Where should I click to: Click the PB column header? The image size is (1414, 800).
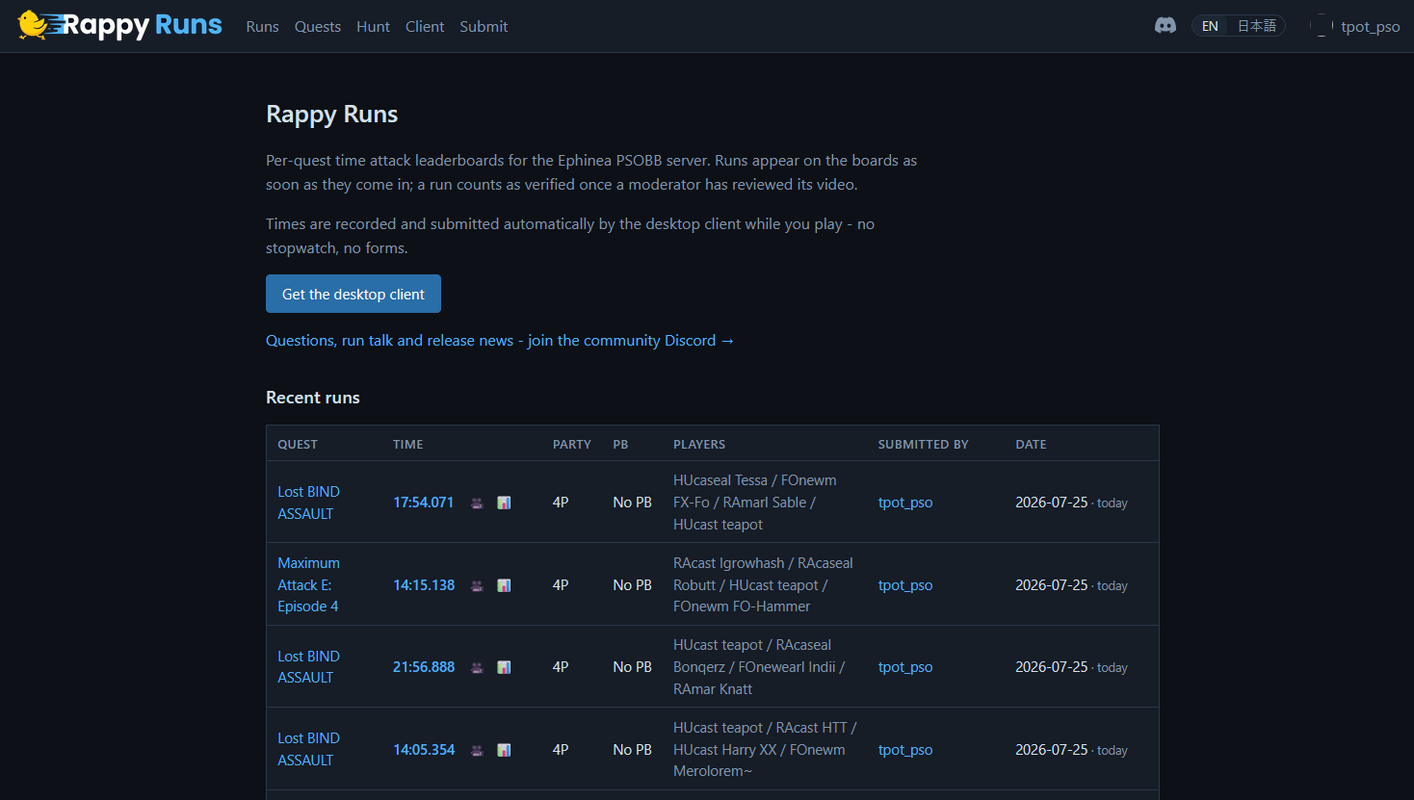620,444
